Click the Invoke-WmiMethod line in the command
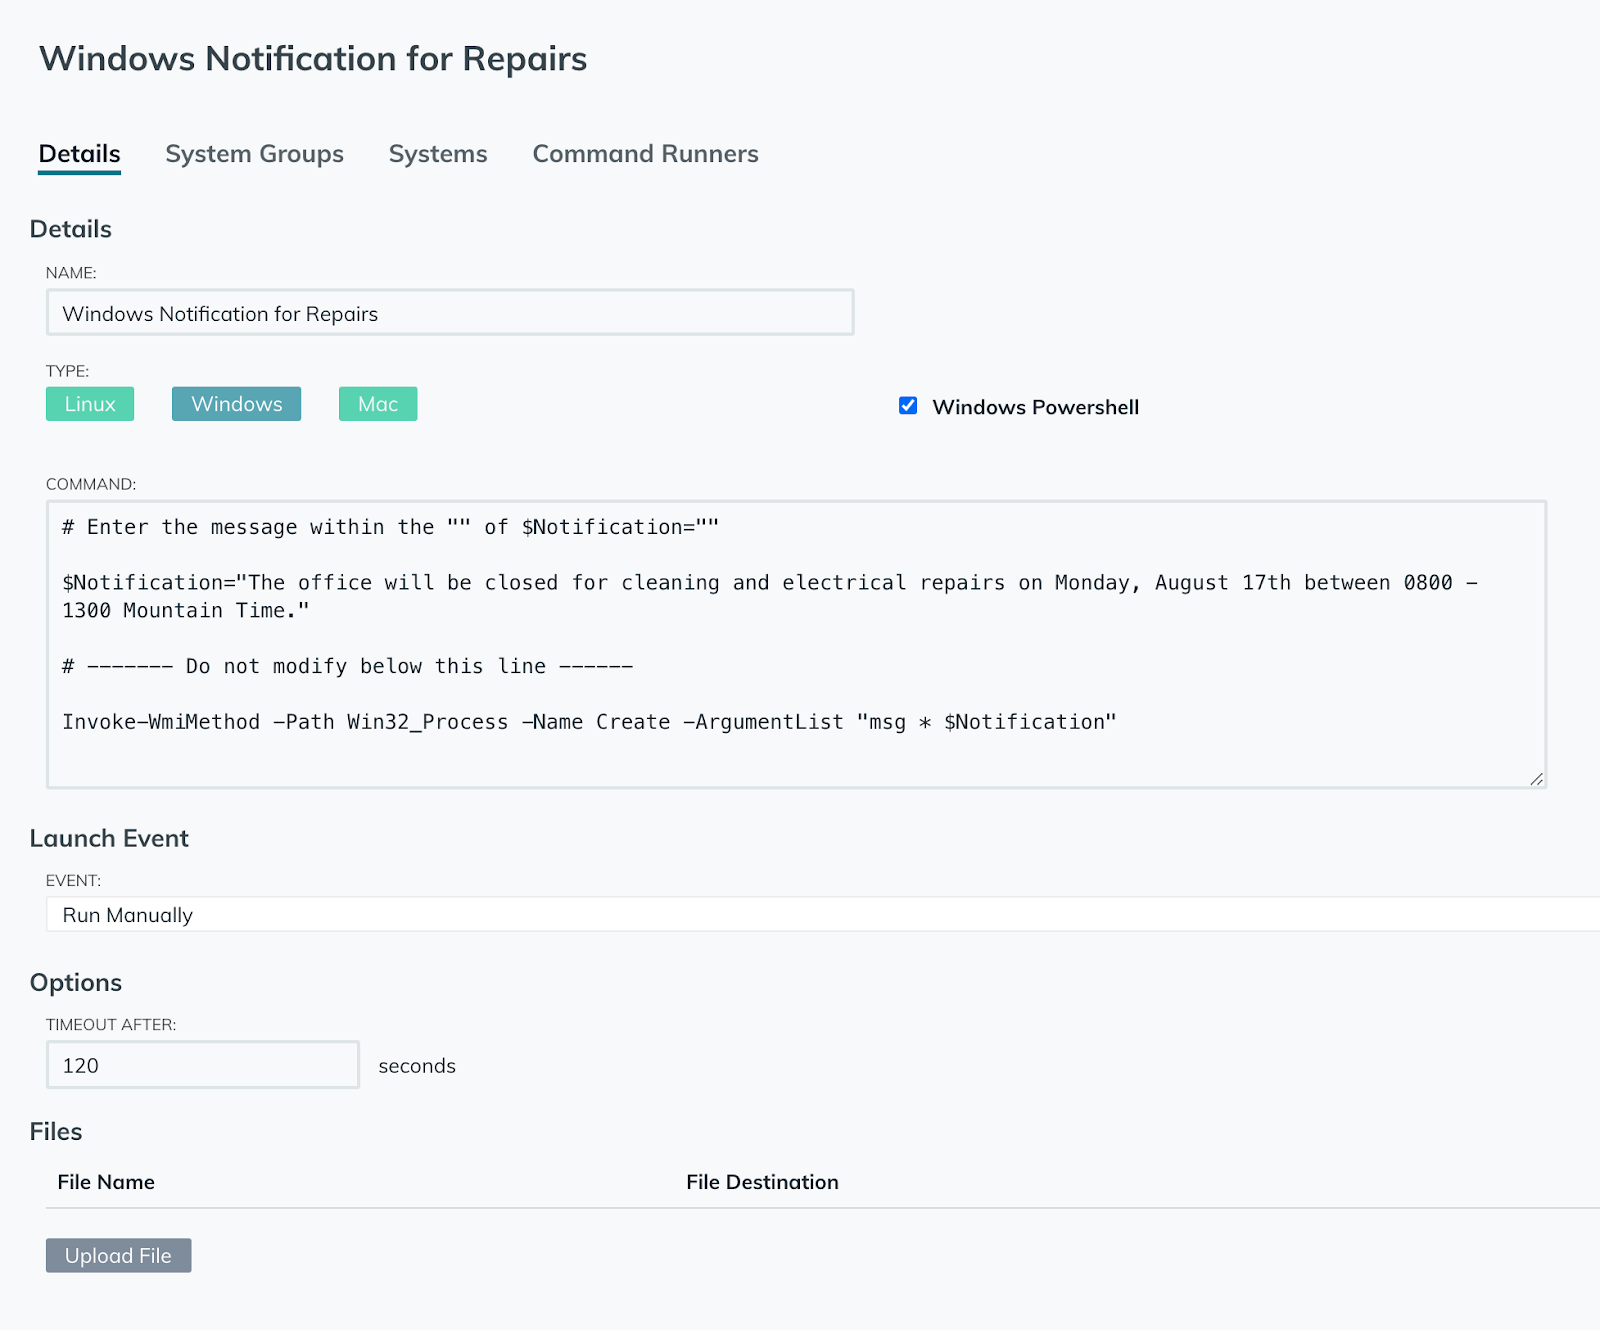The image size is (1600, 1330). coord(588,722)
